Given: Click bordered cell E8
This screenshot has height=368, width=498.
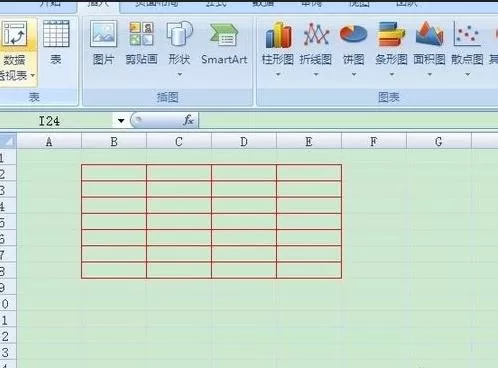Looking at the screenshot, I should tap(309, 270).
